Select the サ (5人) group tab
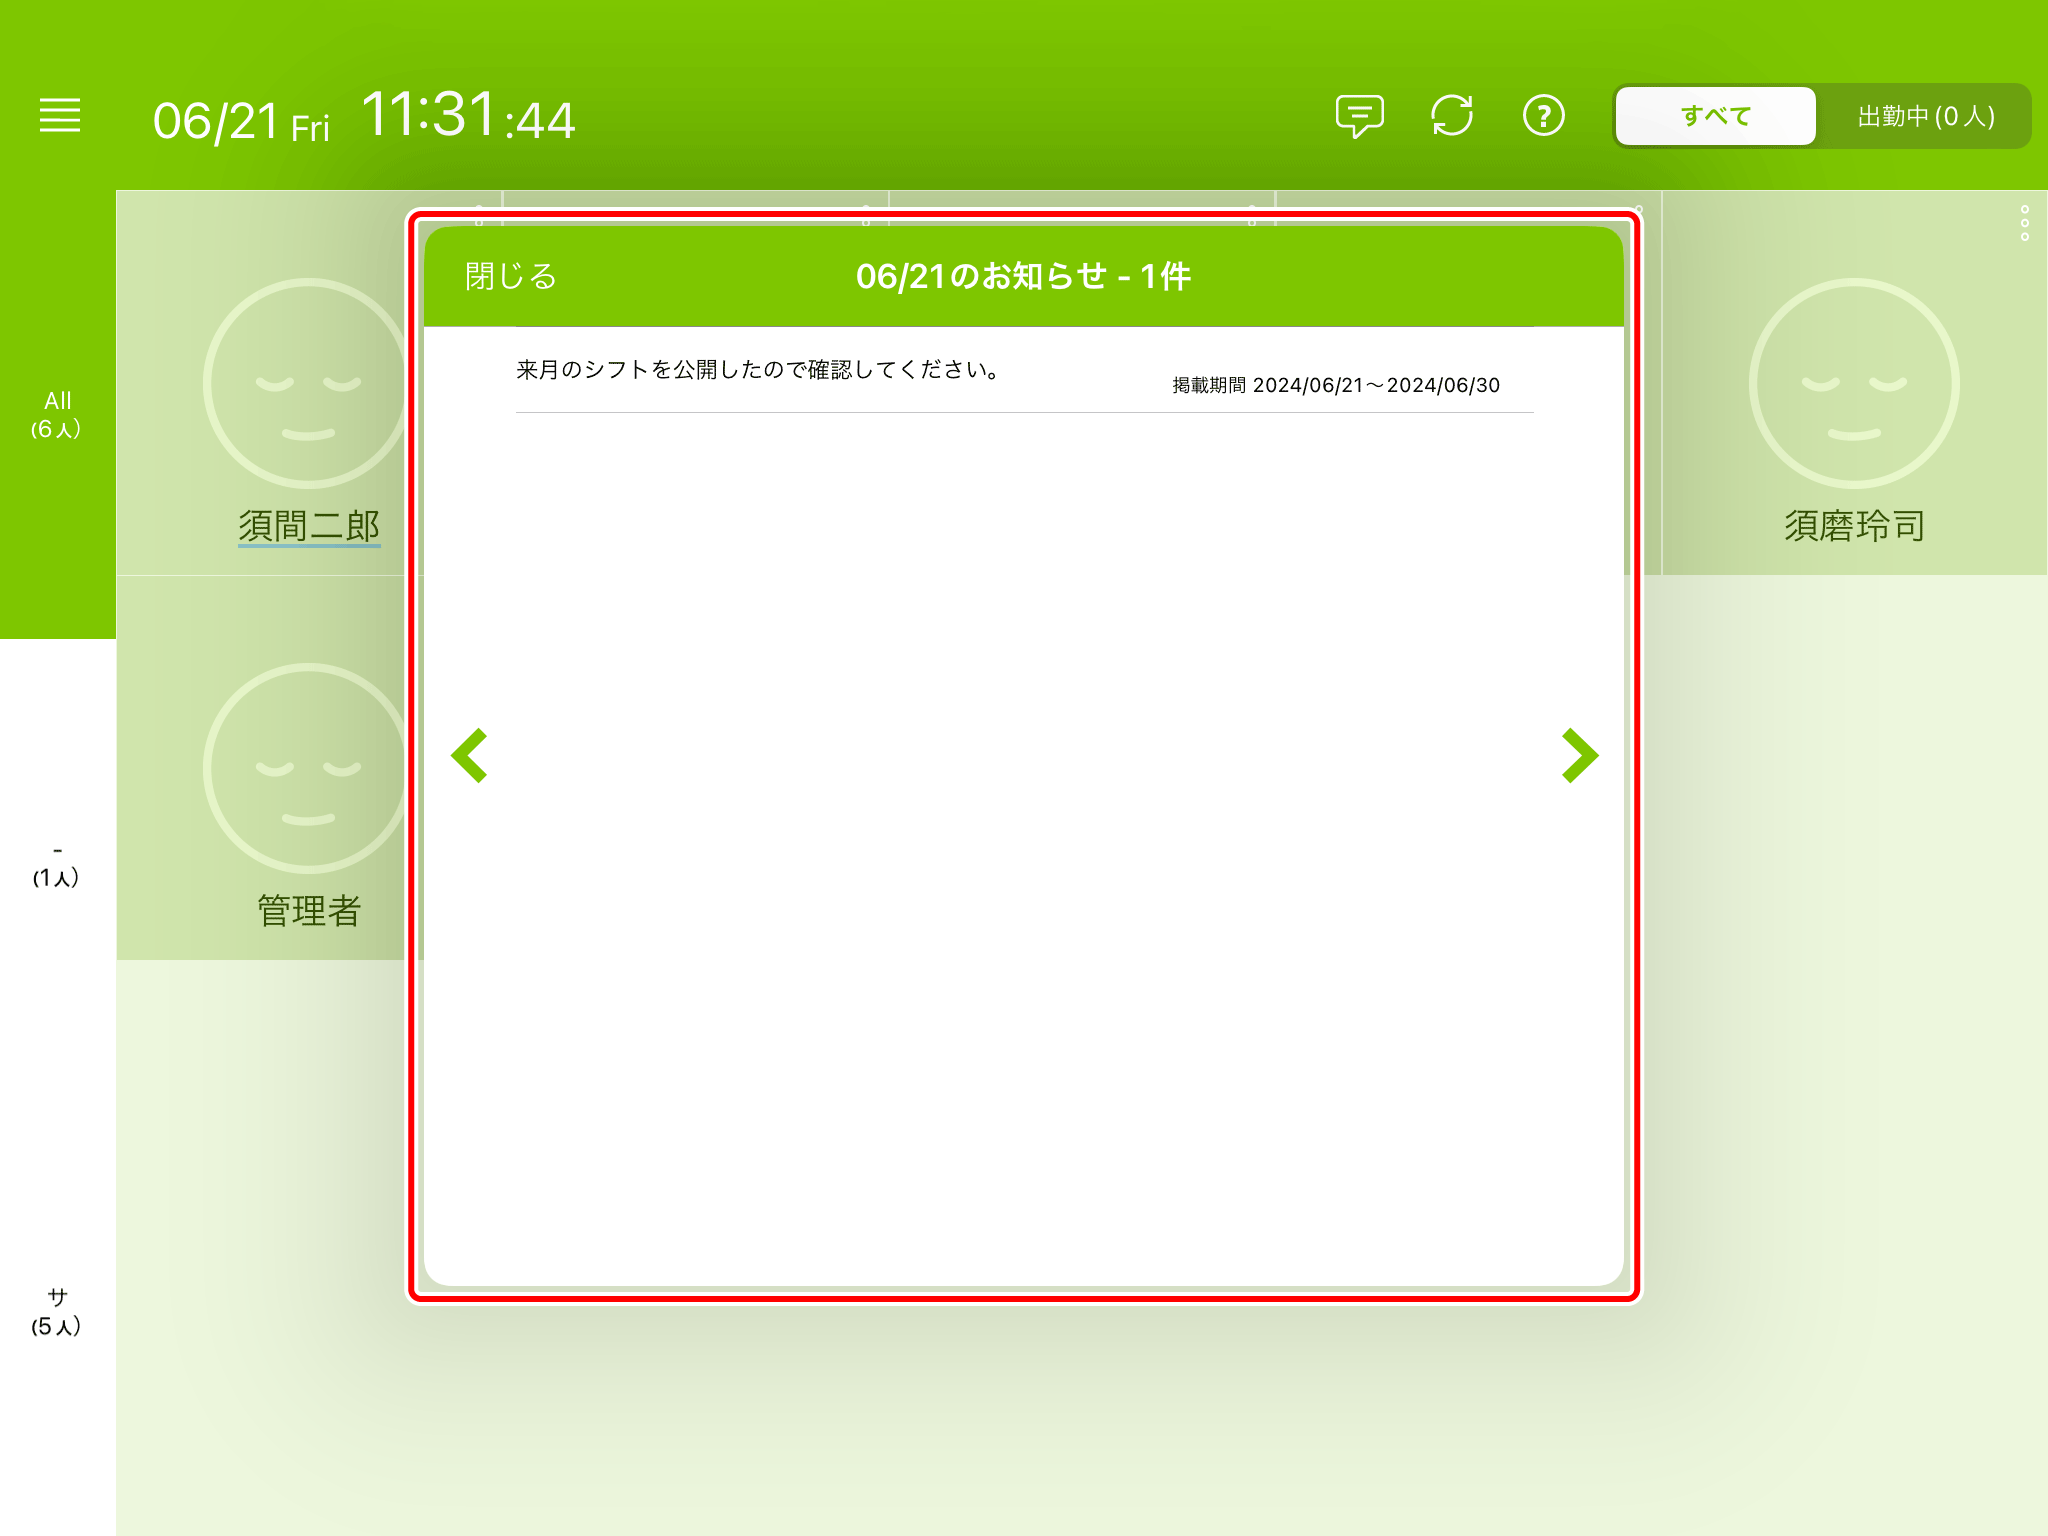Screen dimensions: 2048x1536 tap(57, 1312)
